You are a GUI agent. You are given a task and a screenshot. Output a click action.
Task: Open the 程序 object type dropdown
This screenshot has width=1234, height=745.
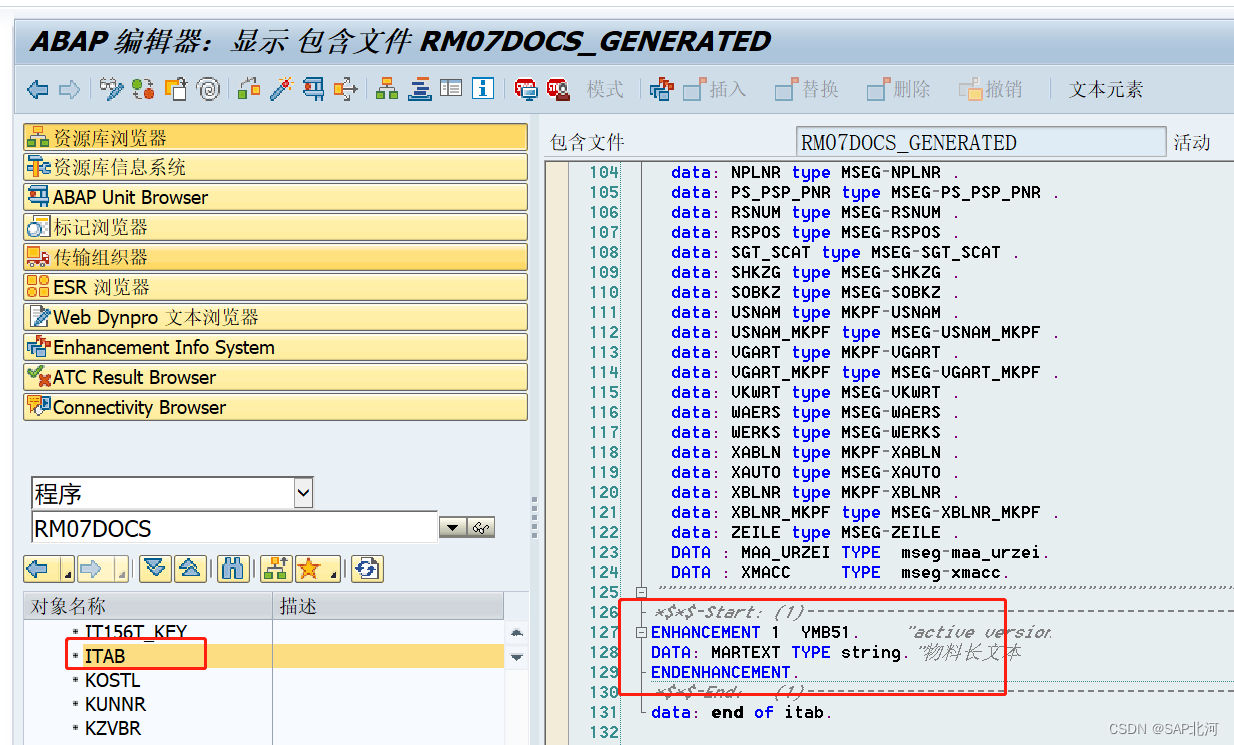[x=303, y=492]
